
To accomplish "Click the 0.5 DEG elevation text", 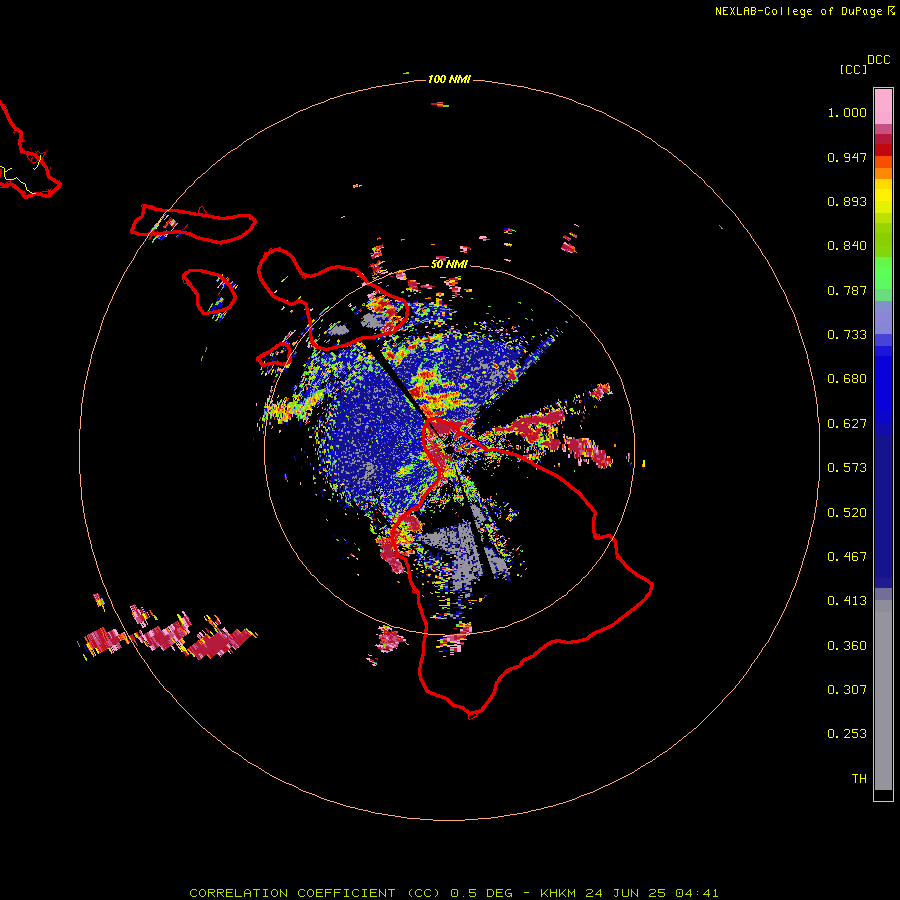I will (482, 893).
